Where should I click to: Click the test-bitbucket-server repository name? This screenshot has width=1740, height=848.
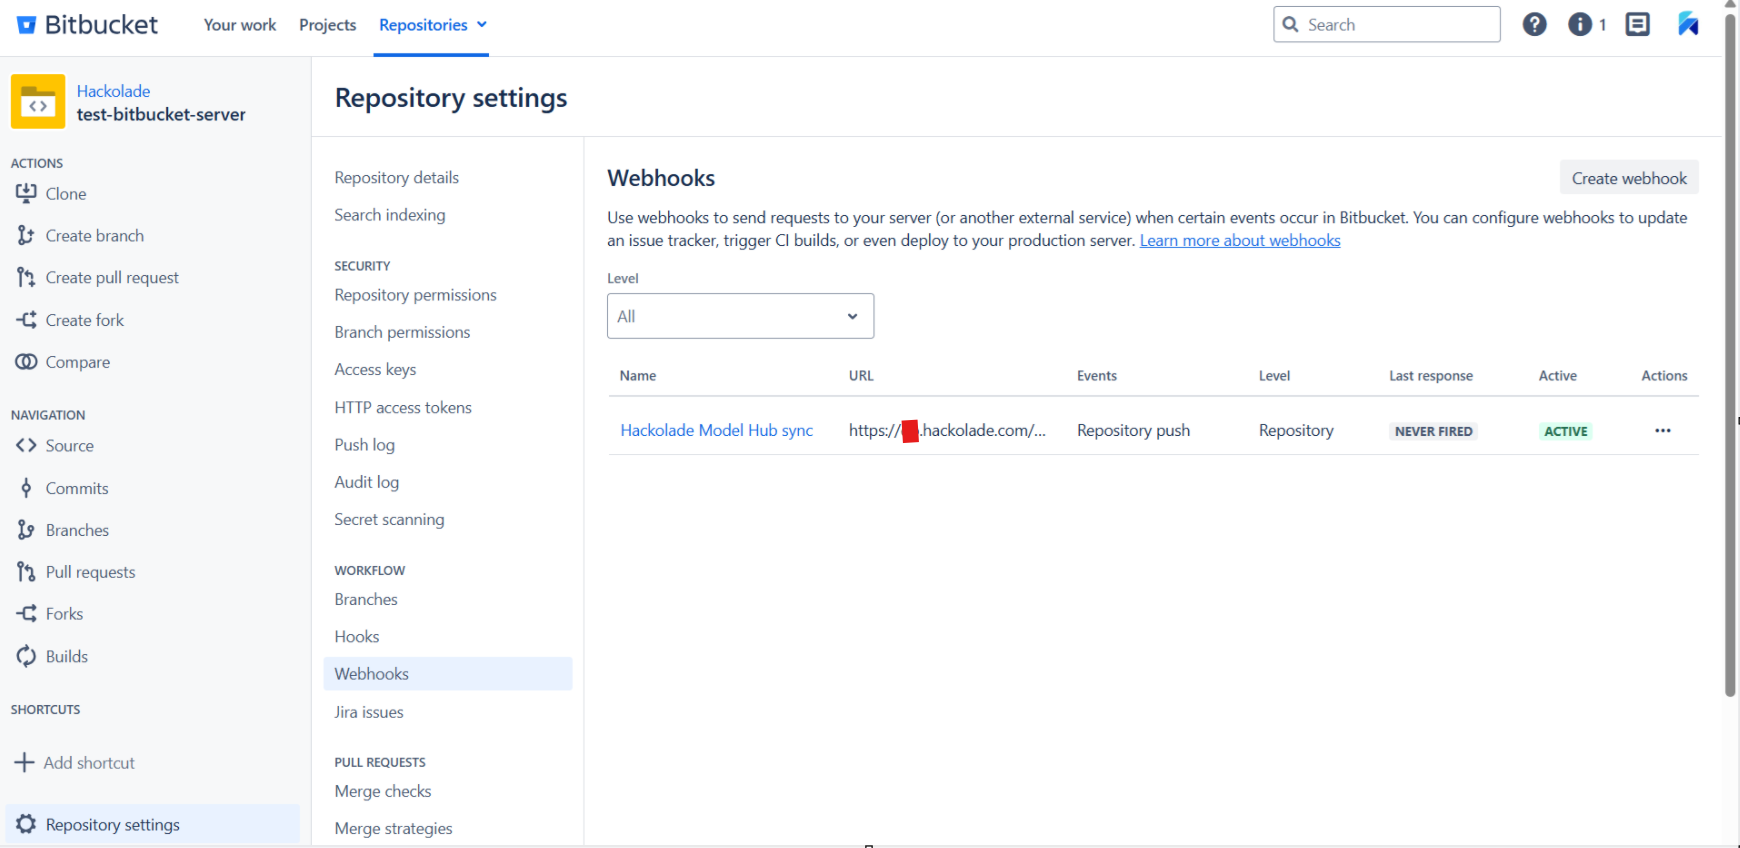coord(161,114)
